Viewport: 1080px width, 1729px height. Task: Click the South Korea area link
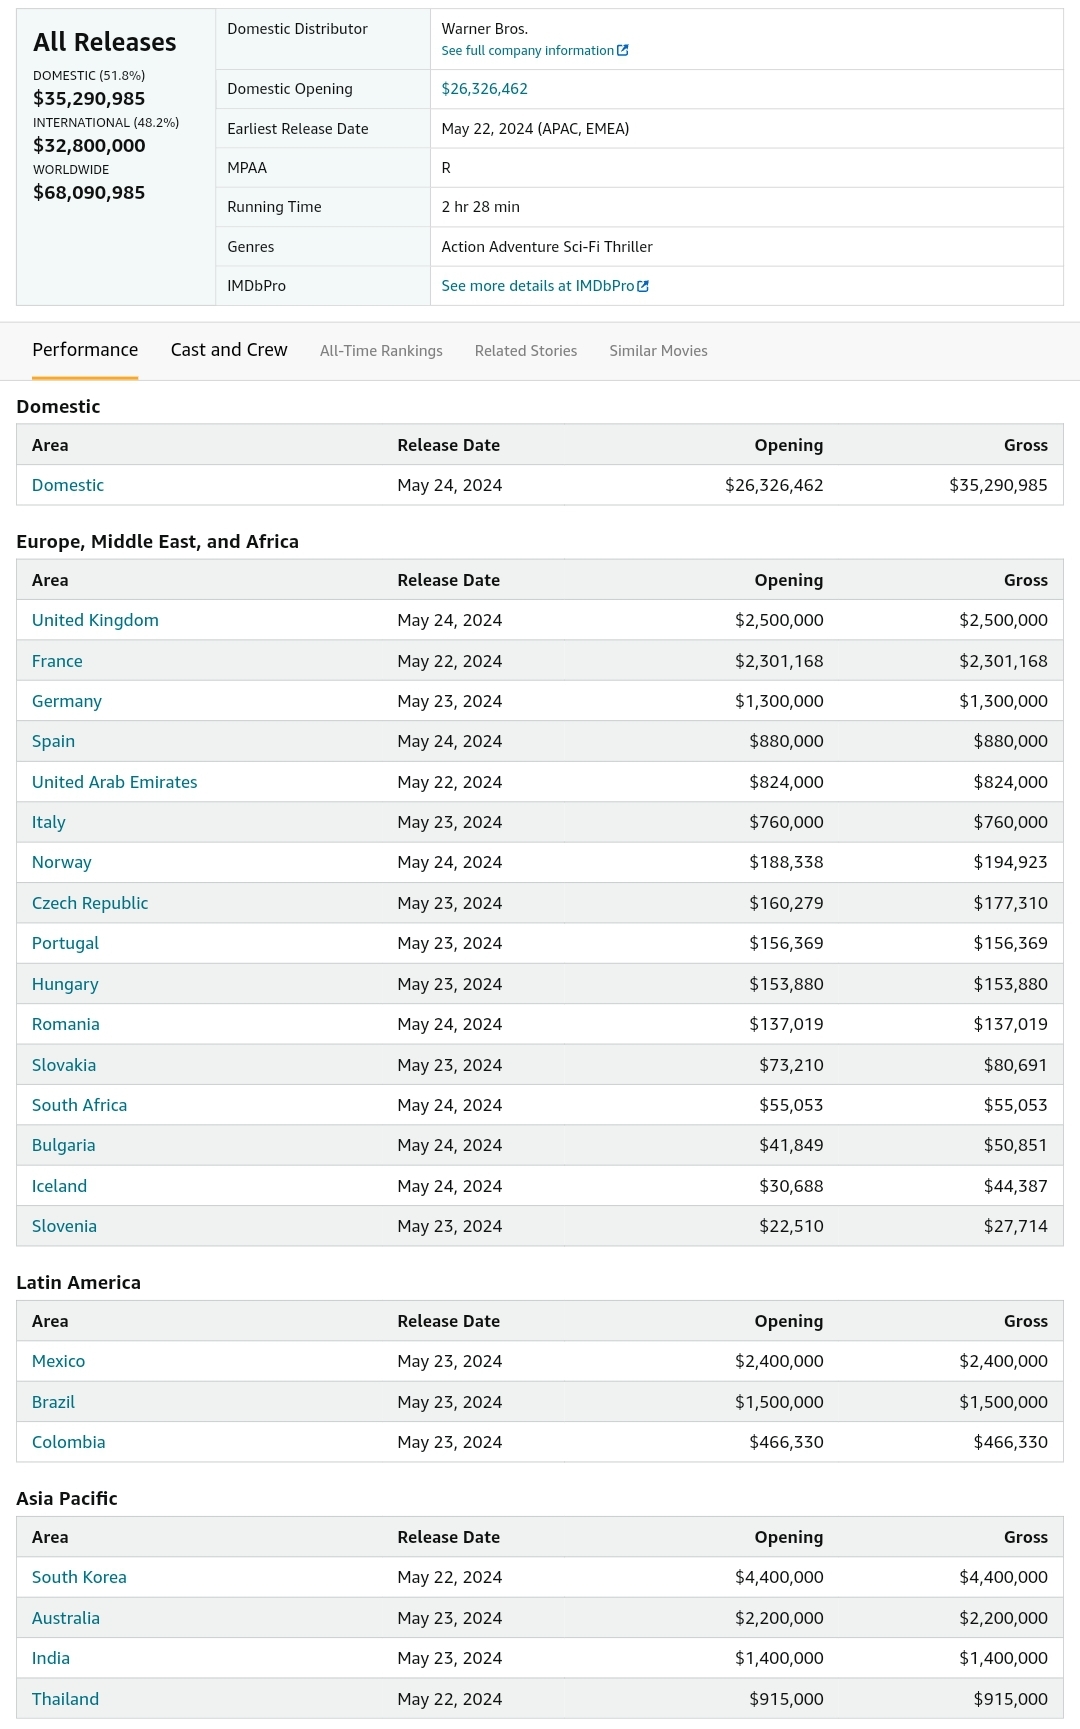click(79, 1577)
